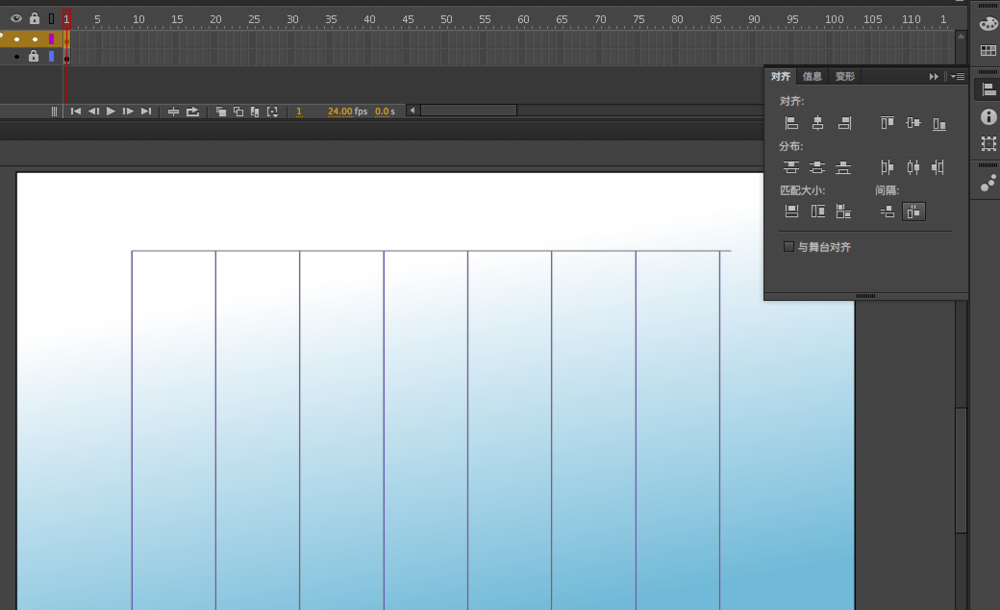Viewport: 1000px width, 610px height.
Task: Click the align top edge icon
Action: pyautogui.click(x=887, y=123)
